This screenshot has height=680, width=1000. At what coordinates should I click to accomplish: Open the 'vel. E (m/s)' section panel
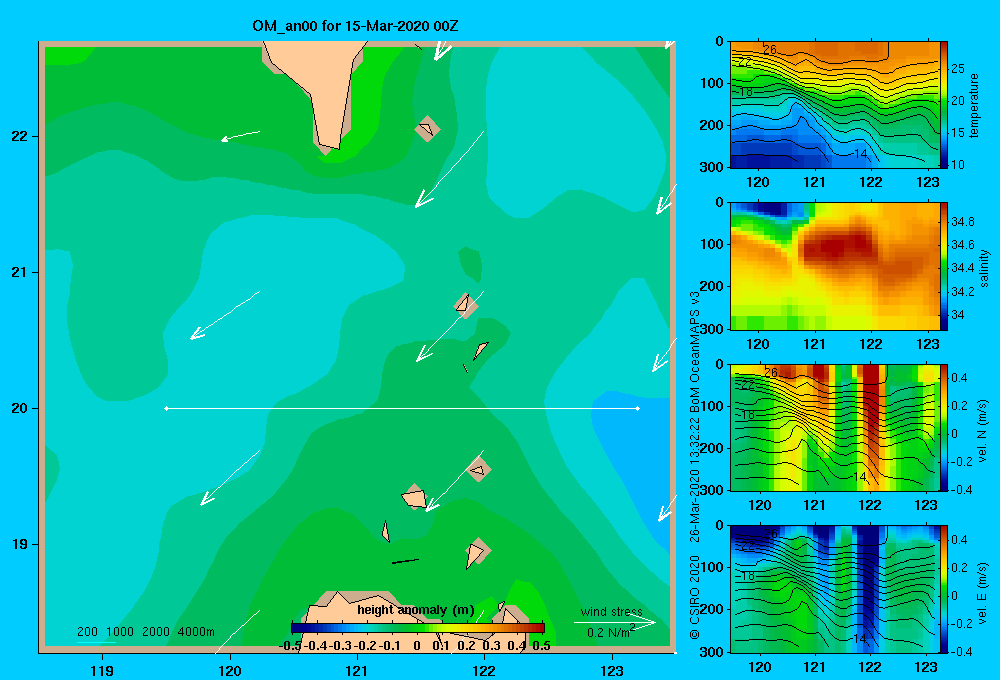point(834,589)
